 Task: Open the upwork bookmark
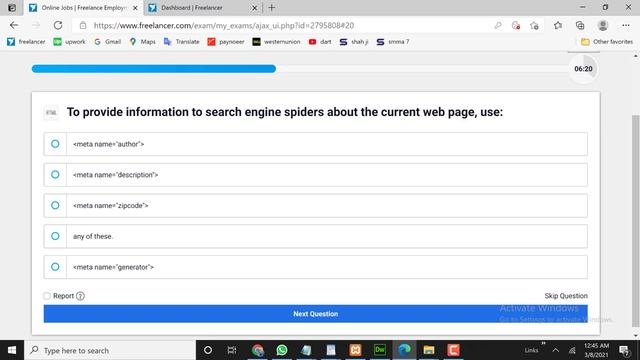coord(69,42)
